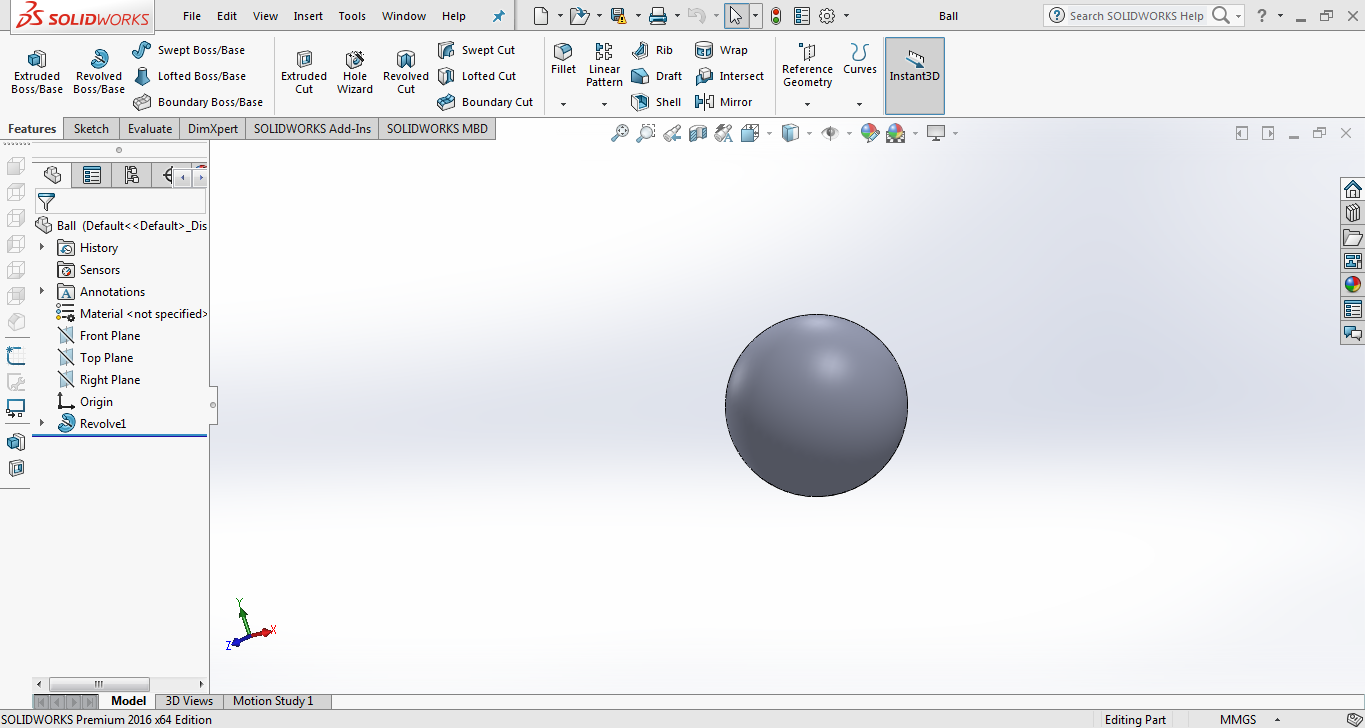Select the Shell feature
This screenshot has height=728, width=1365.
656,102
